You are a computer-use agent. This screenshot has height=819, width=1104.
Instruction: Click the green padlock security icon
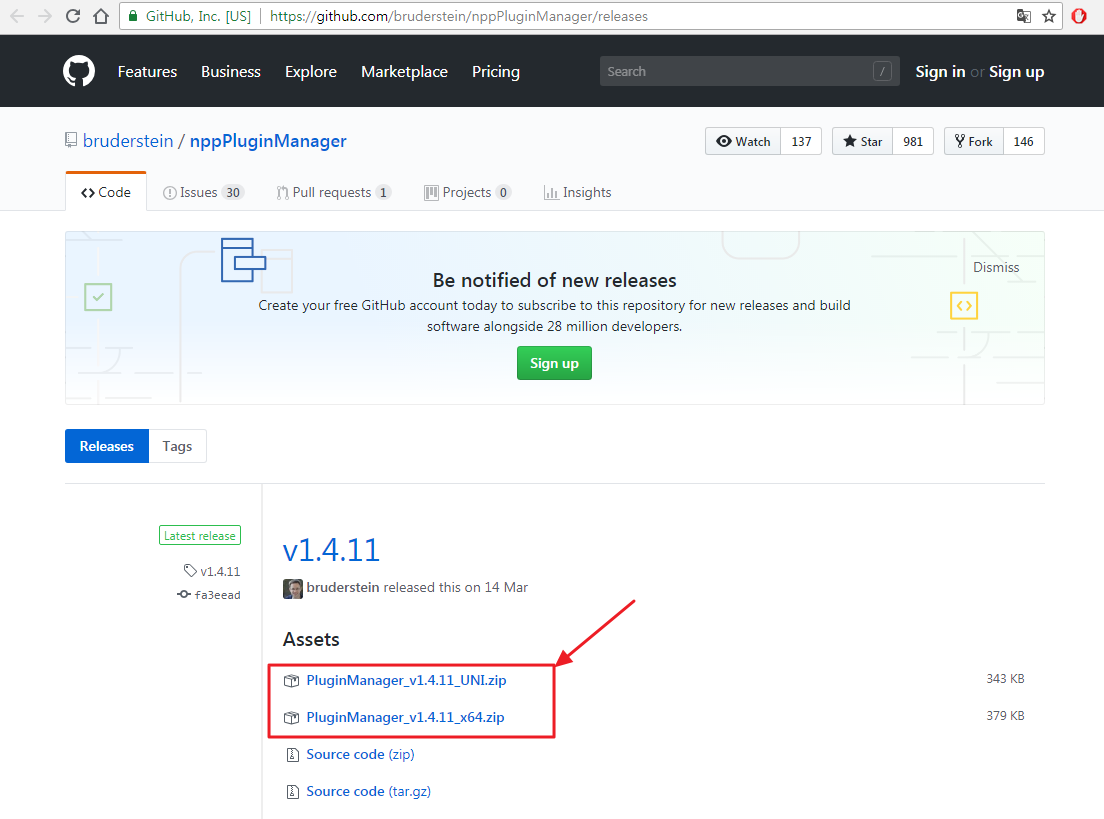pos(133,16)
